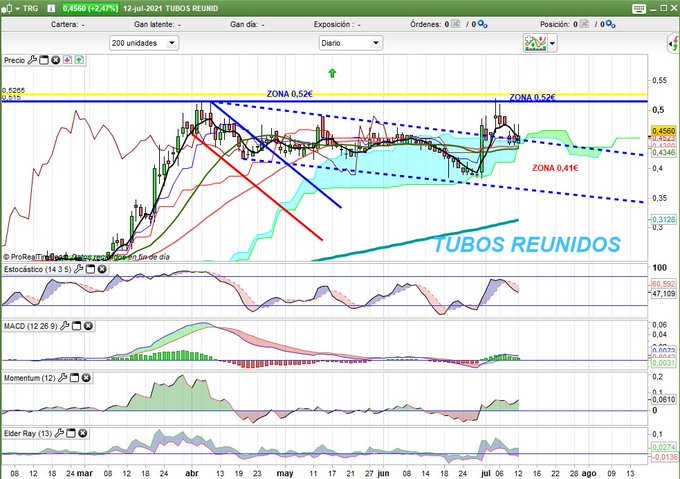The width and height of the screenshot is (680, 479).
Task: Click the 0,4560 (+2,47%) price label
Action: tap(90, 8)
